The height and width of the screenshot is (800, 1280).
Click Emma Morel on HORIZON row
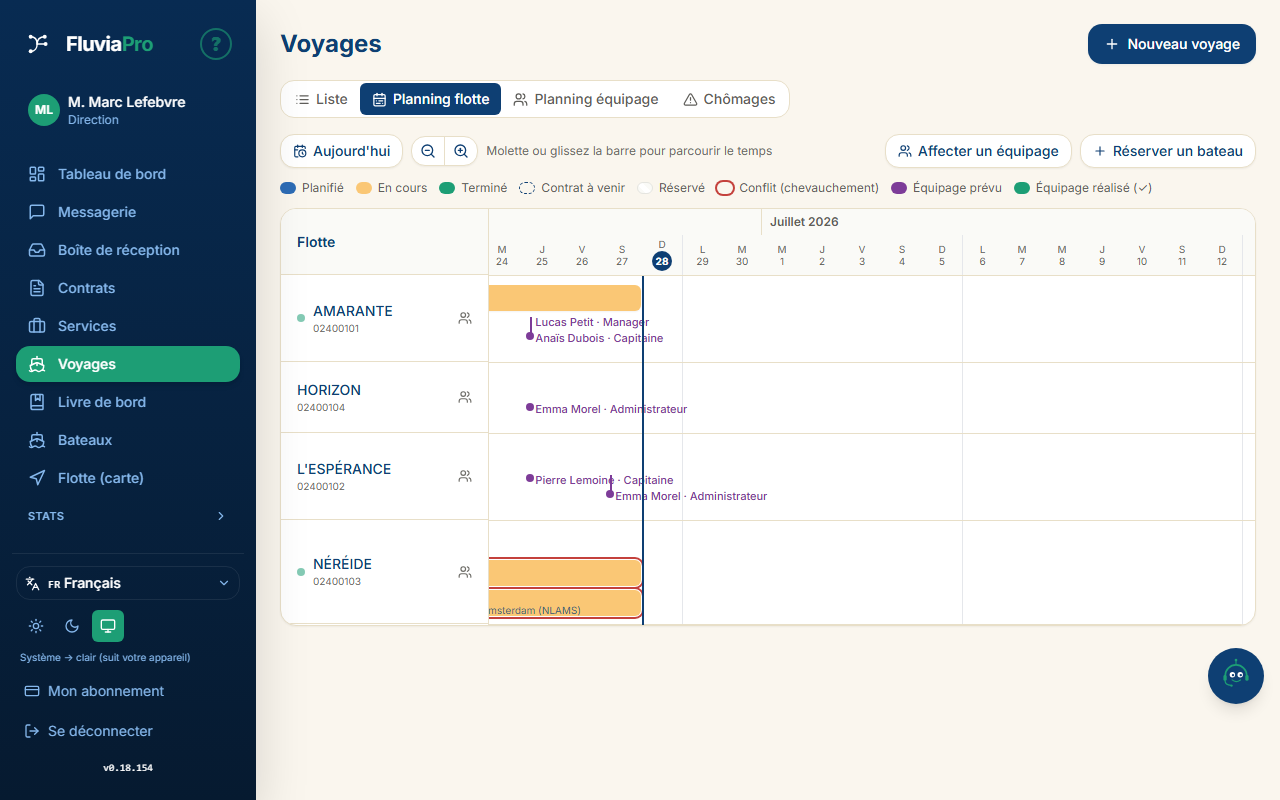pos(611,409)
